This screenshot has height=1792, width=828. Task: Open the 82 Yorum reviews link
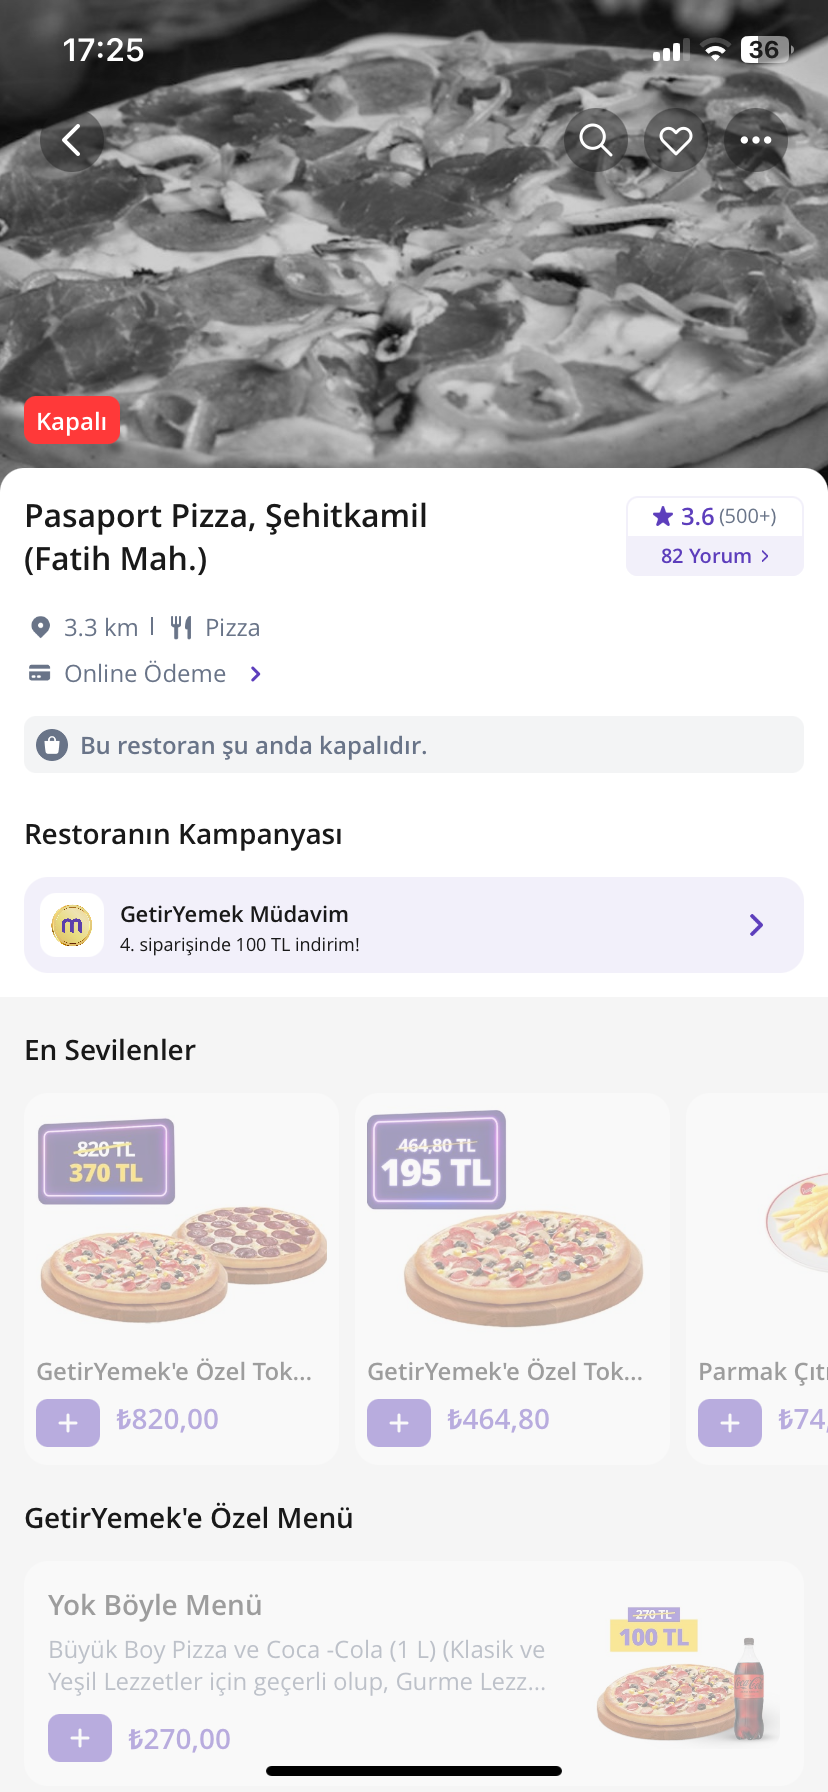714,556
